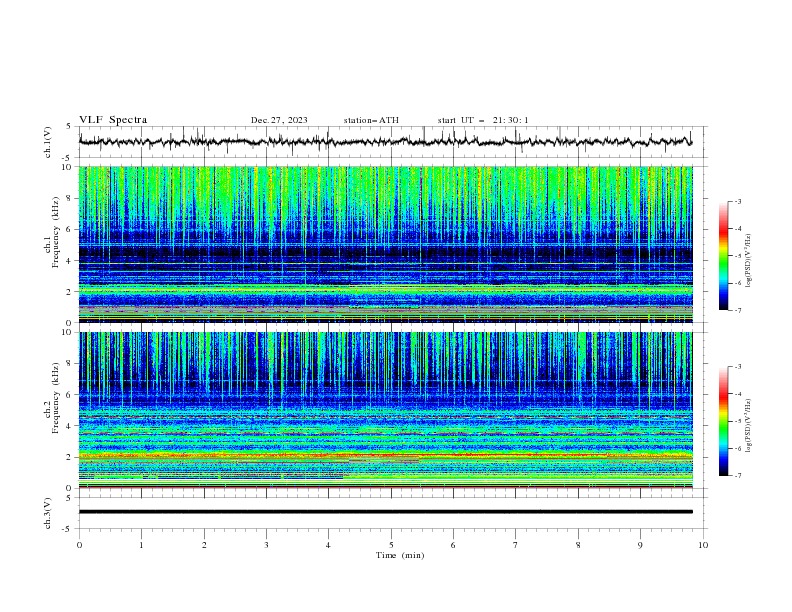Click the ch.2 spectrogram color scale bar

(724, 421)
